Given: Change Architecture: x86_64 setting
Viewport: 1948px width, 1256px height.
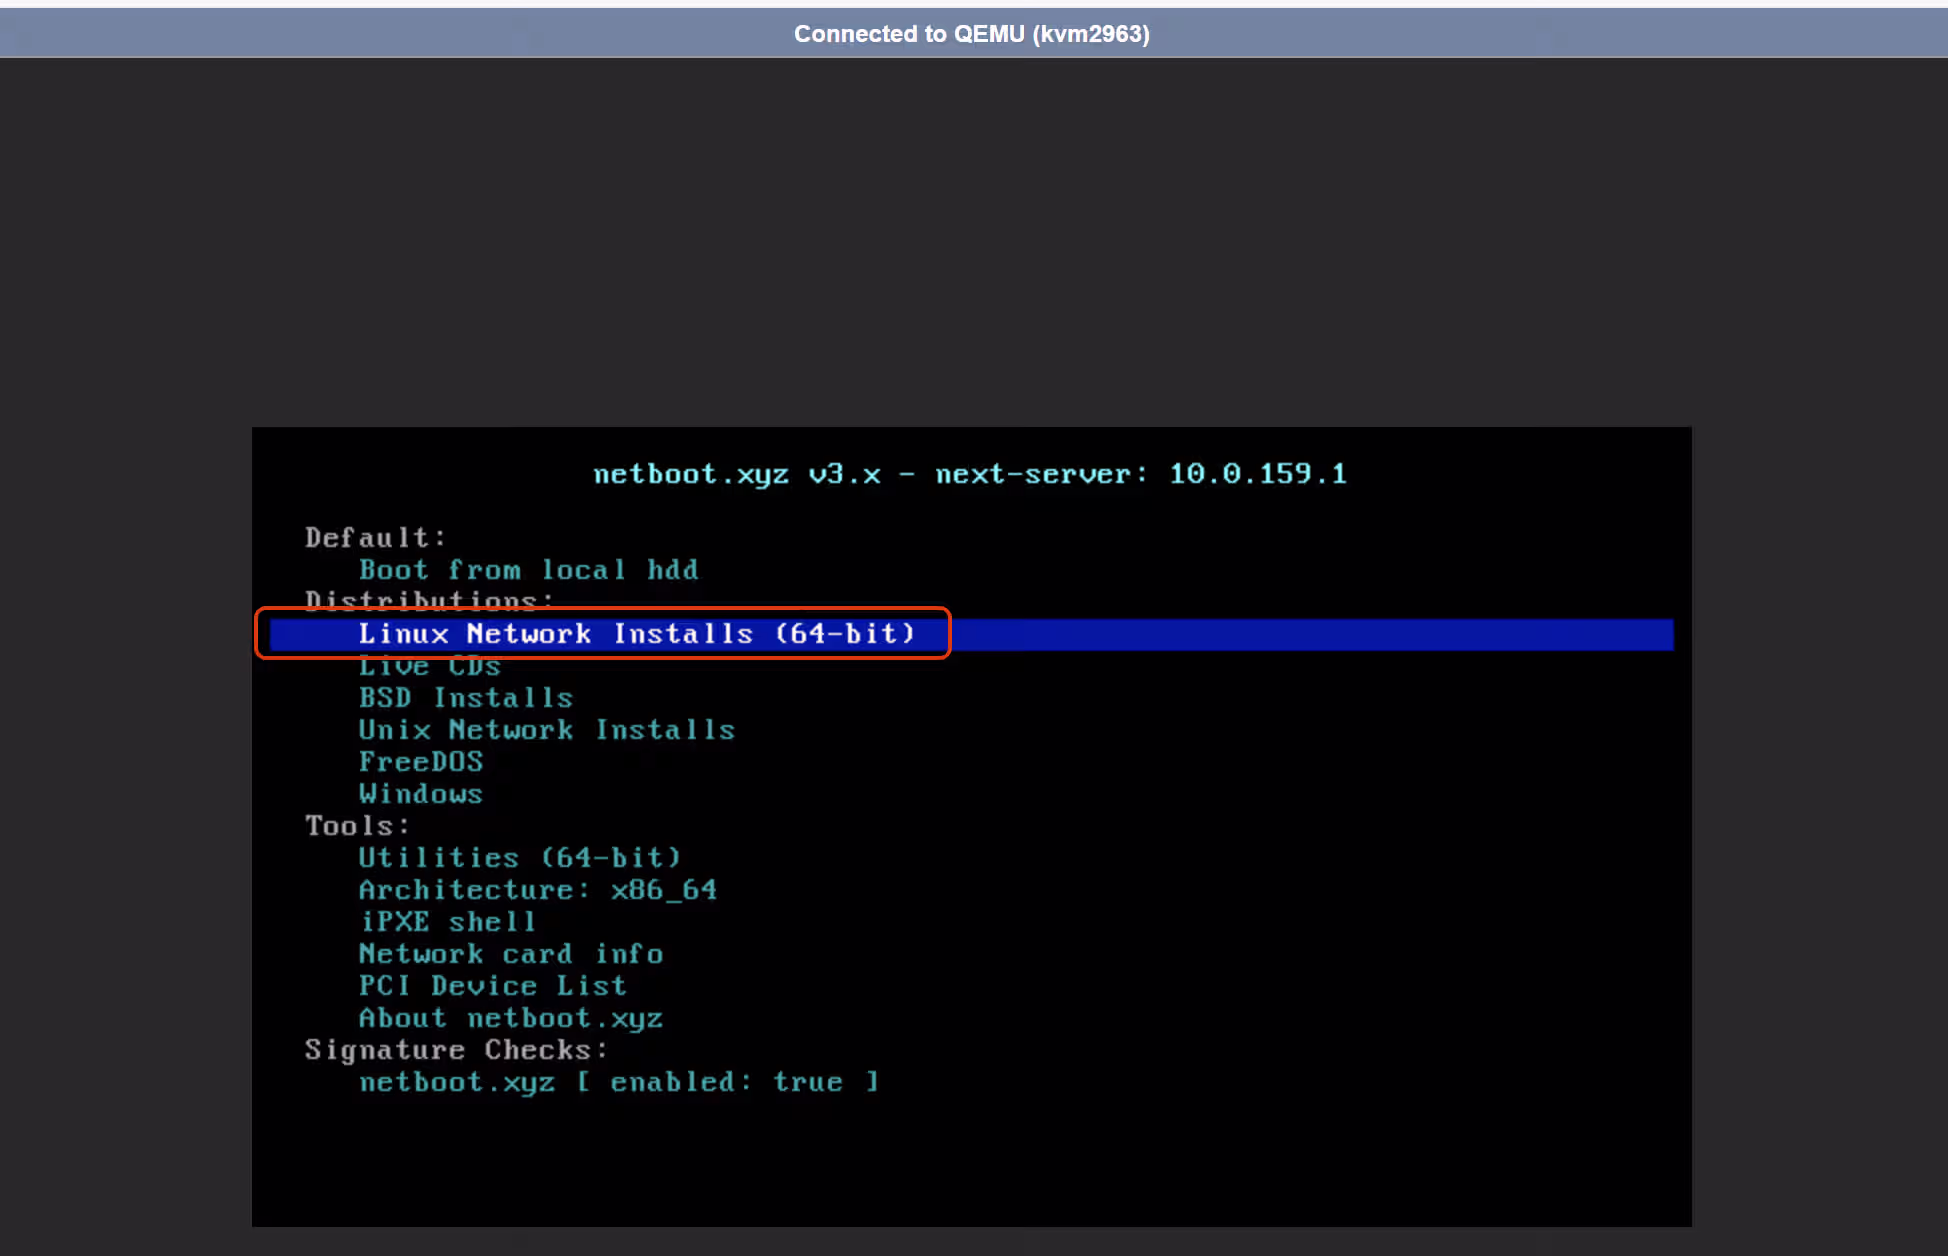Looking at the screenshot, I should (x=537, y=890).
